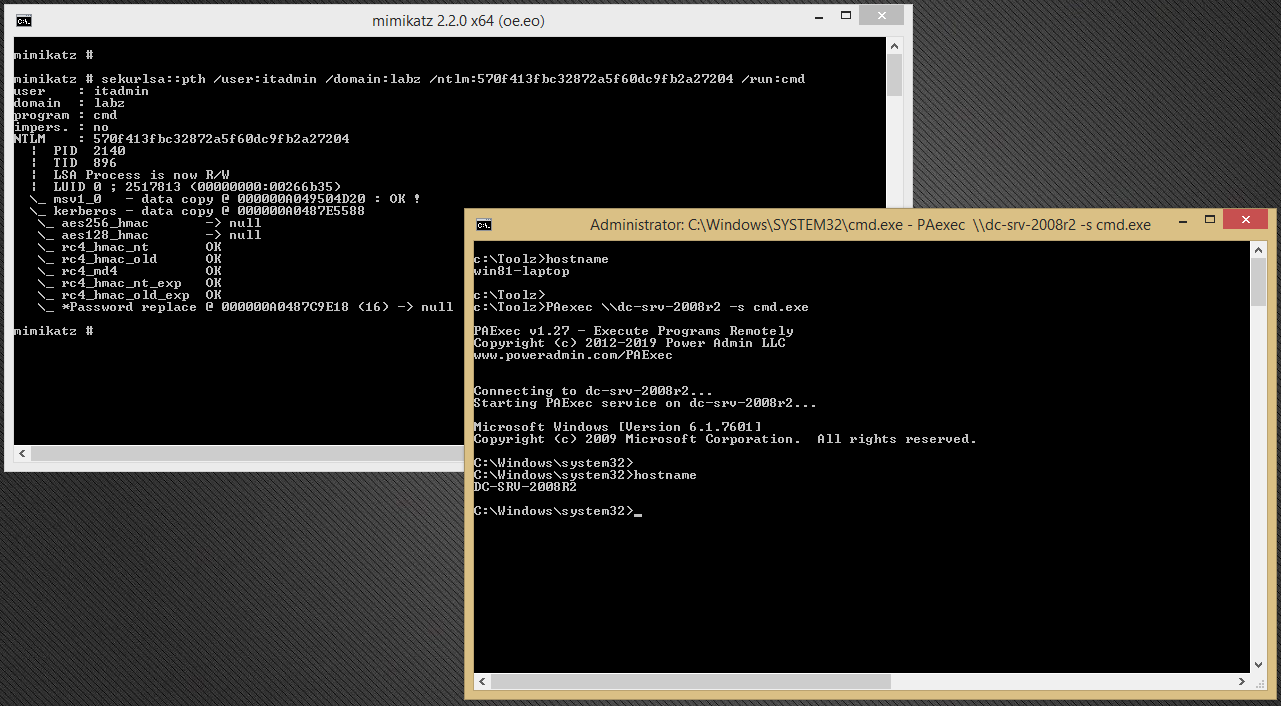Click the rc4_hmac_old_exp OK line
Viewport: 1281px width, 706px height.
(x=129, y=295)
